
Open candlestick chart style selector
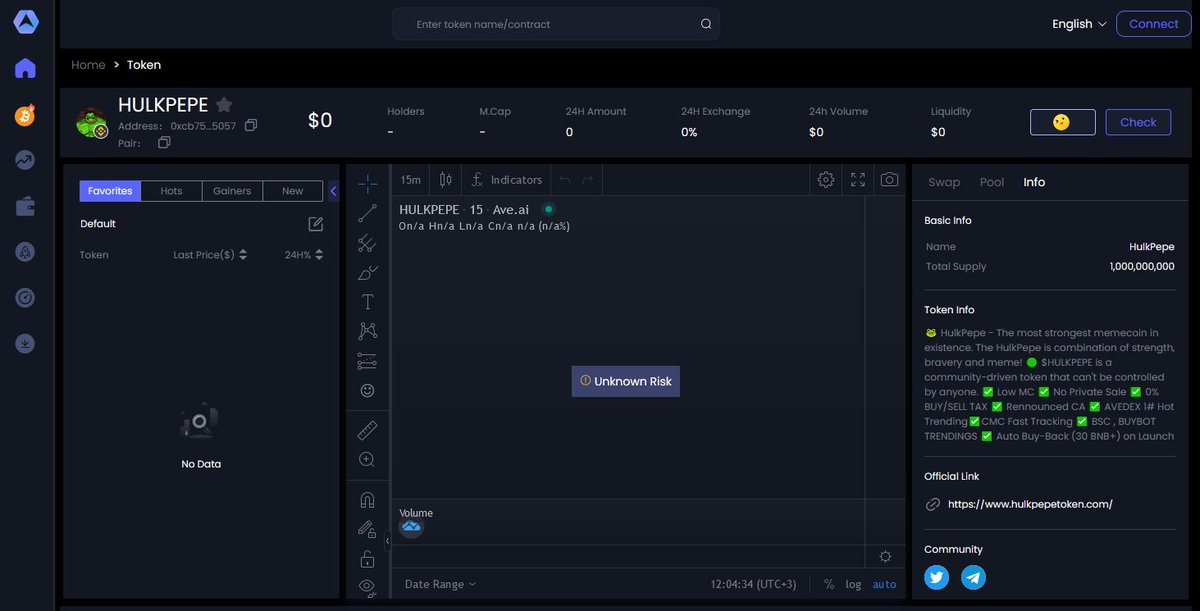click(x=446, y=180)
